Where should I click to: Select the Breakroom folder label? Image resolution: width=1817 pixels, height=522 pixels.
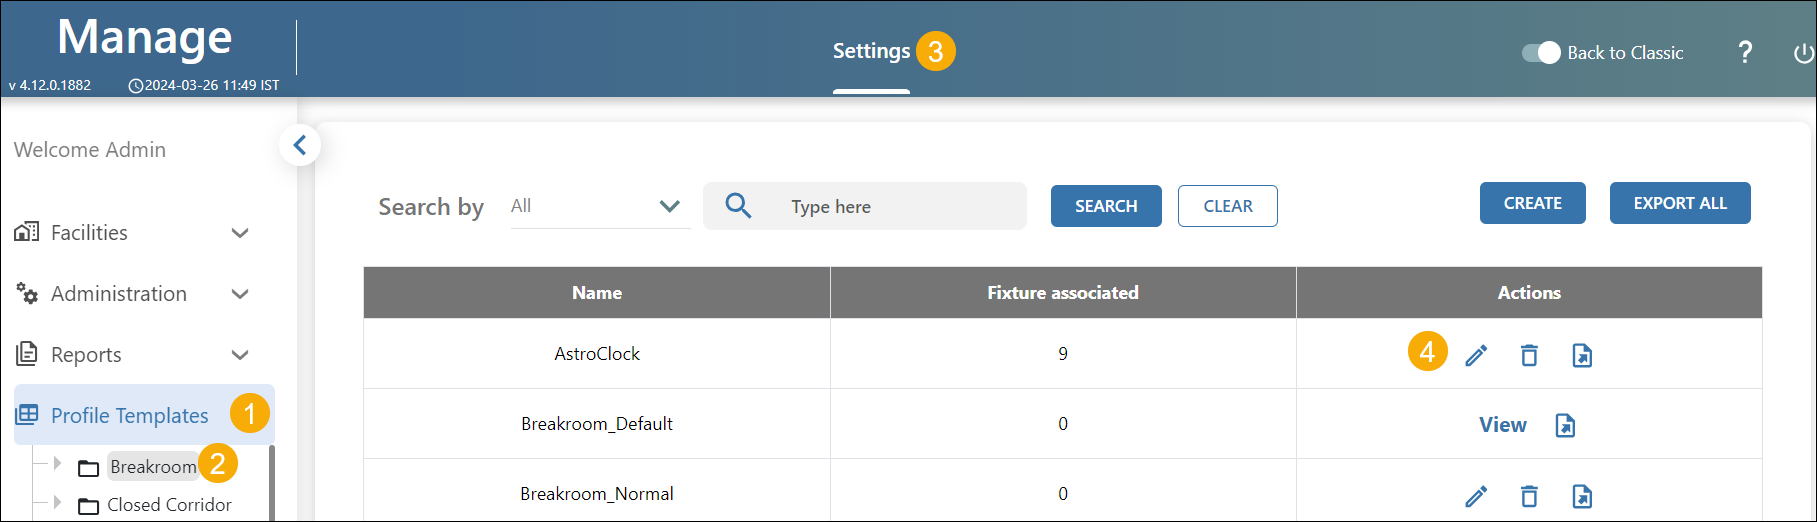(153, 467)
